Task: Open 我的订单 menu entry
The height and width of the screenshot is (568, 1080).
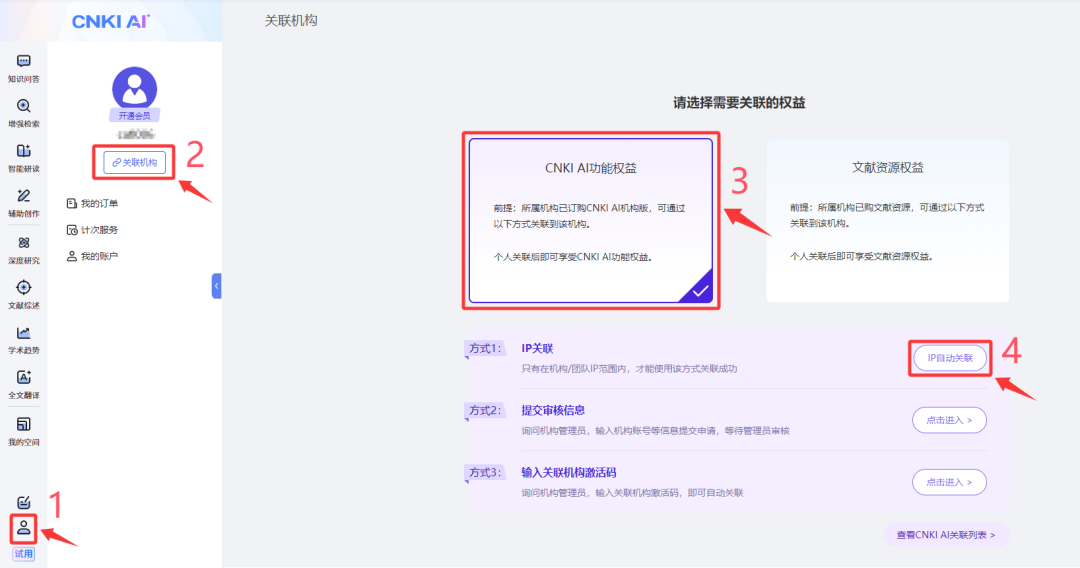Action: (99, 204)
